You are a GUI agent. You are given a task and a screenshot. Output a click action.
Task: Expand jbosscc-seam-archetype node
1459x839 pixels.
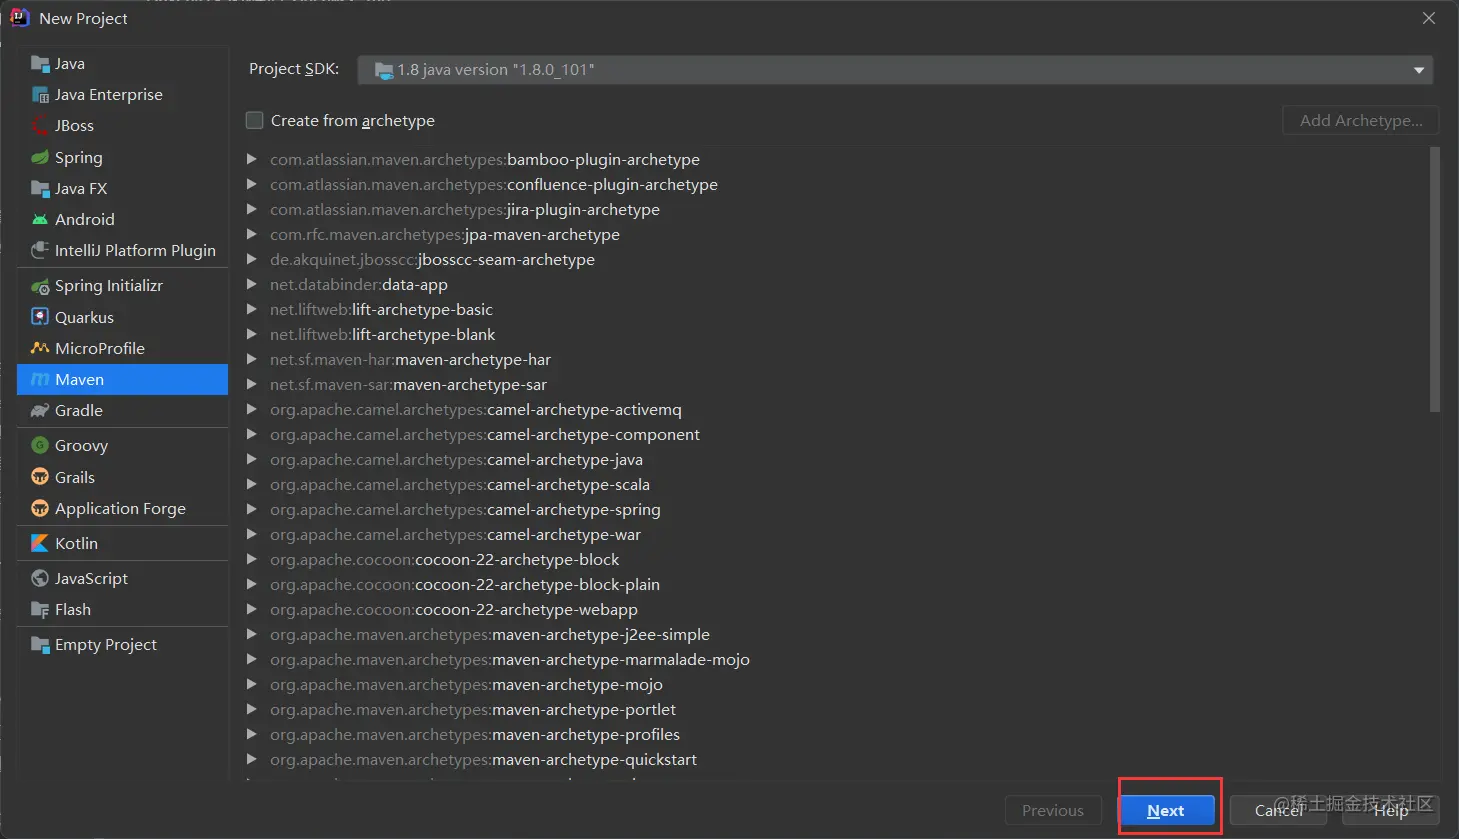[252, 259]
